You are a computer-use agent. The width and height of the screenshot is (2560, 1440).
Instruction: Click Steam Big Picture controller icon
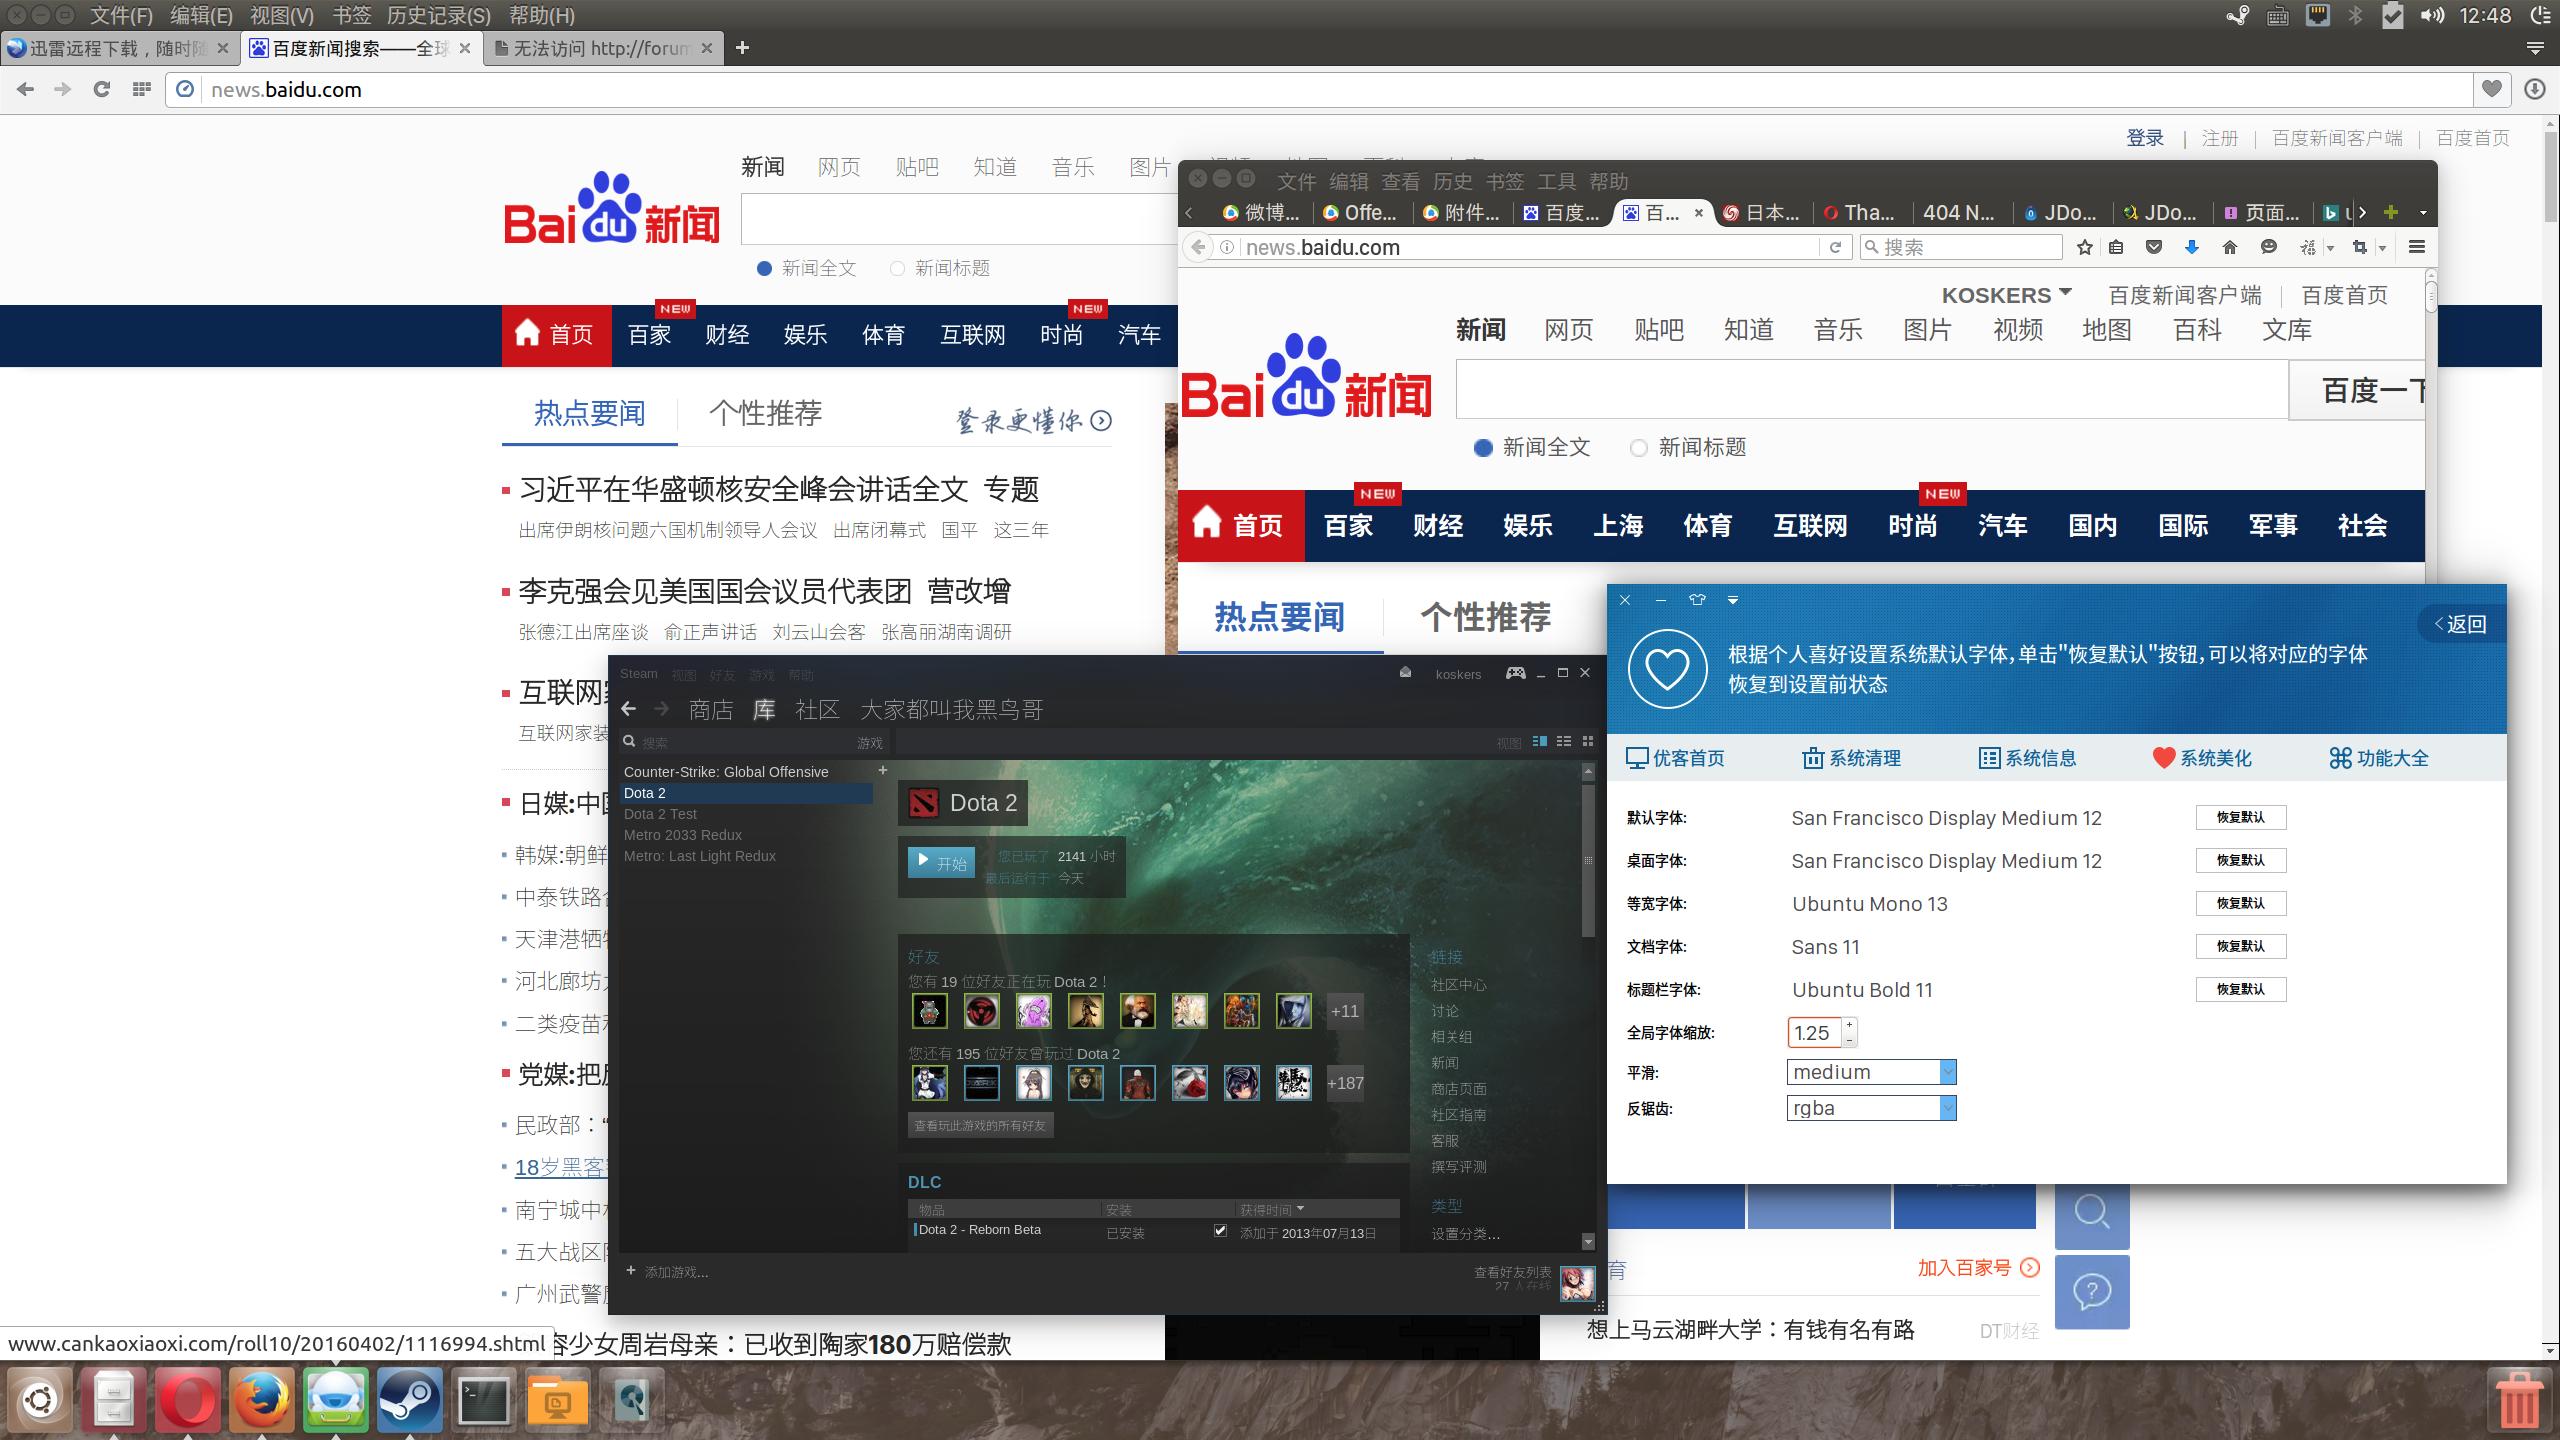click(x=1516, y=673)
